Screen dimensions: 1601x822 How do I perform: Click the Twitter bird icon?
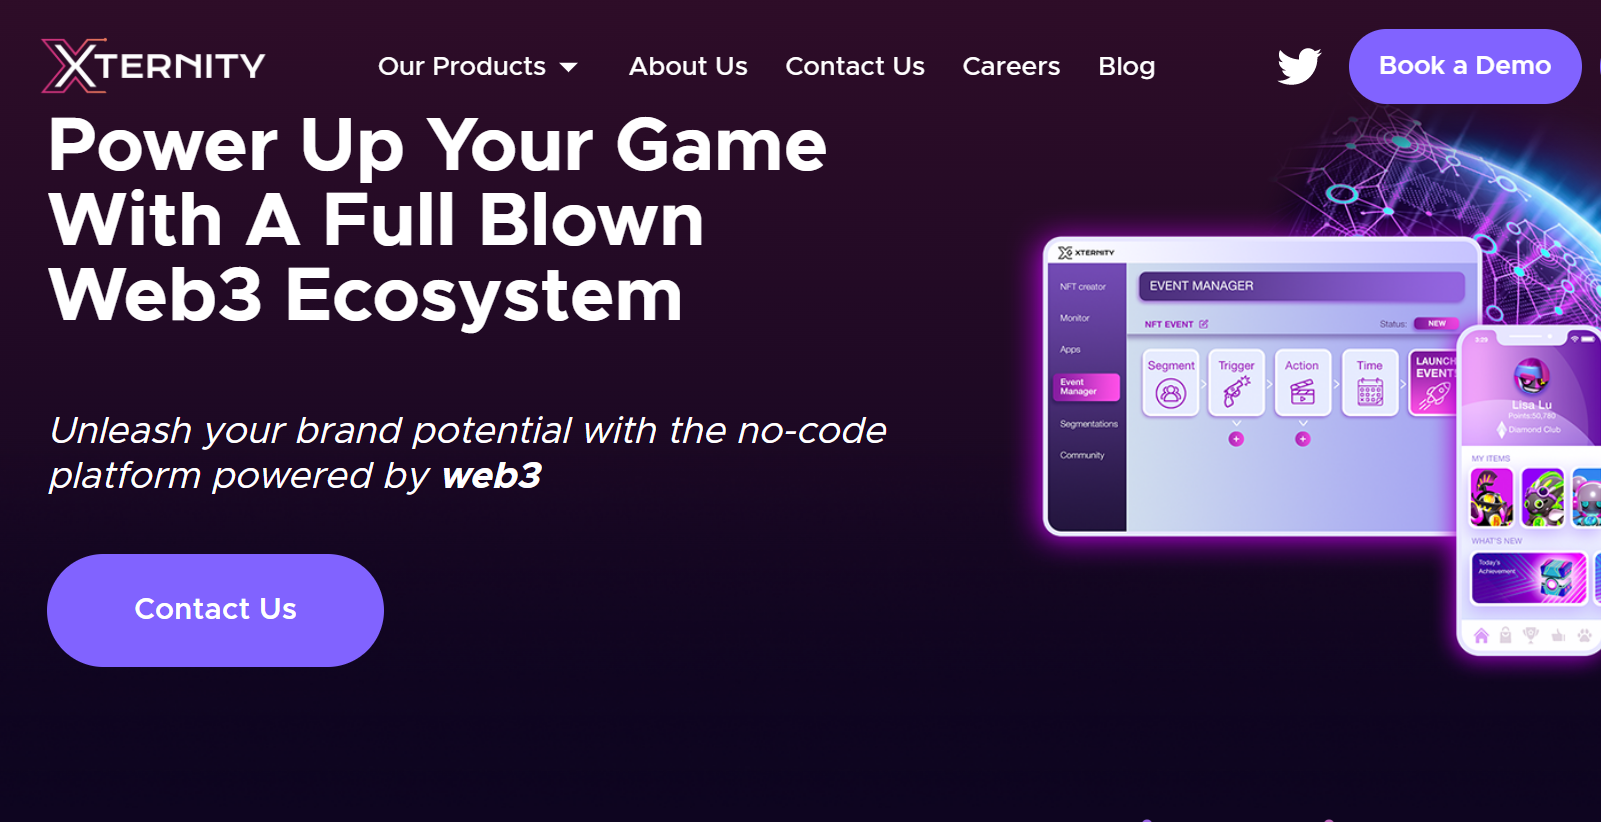pos(1299,66)
